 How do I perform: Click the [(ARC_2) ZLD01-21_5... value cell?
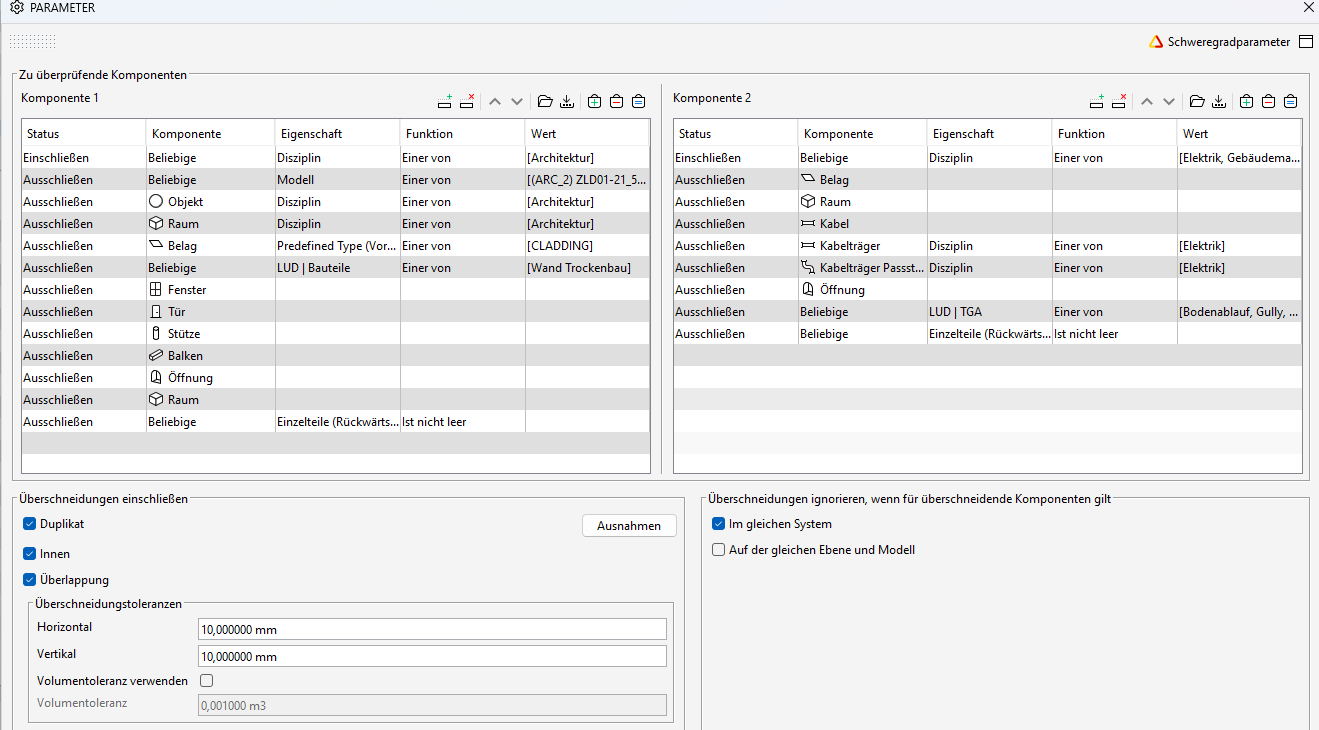(587, 180)
